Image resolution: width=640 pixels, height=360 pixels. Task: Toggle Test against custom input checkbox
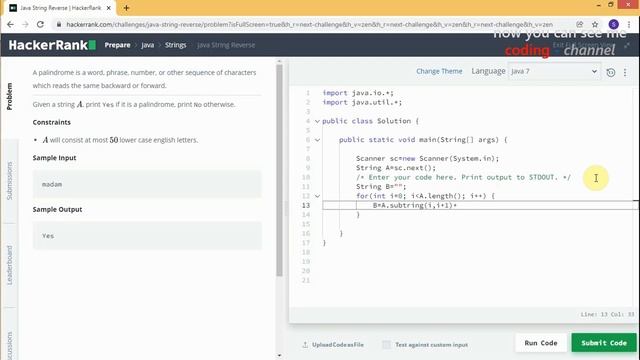(386, 344)
